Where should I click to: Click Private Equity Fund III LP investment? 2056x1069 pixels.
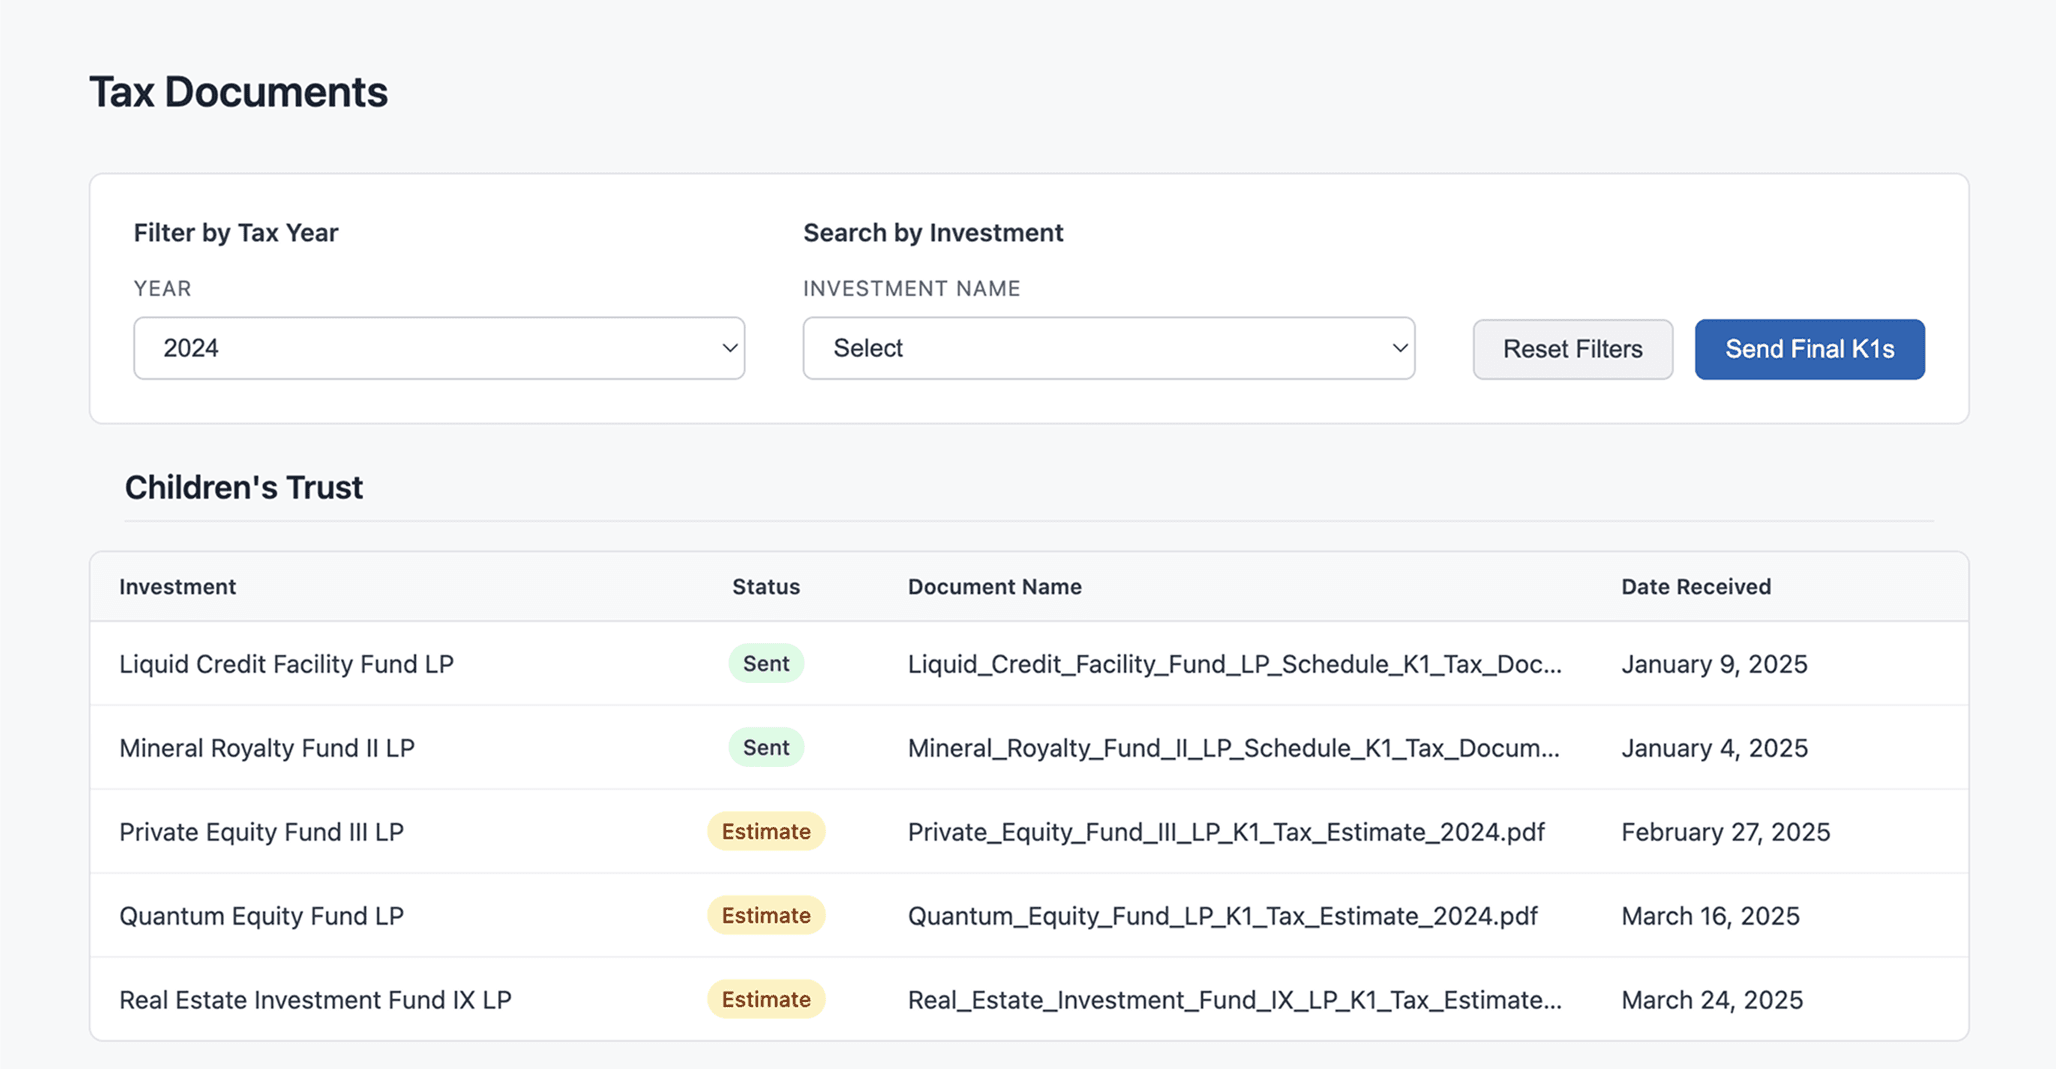[262, 832]
